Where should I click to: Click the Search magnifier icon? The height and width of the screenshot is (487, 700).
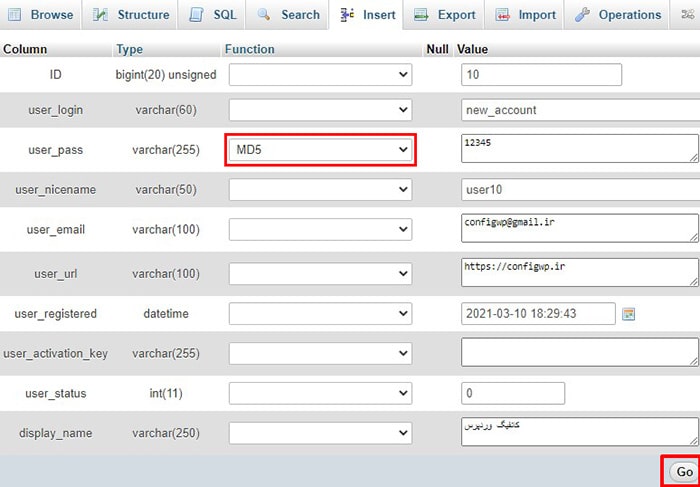264,14
